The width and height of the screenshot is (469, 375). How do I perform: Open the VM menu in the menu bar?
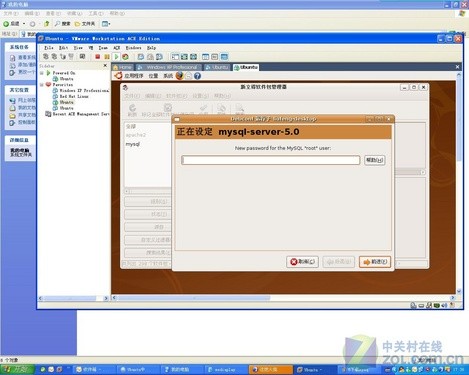(x=91, y=48)
